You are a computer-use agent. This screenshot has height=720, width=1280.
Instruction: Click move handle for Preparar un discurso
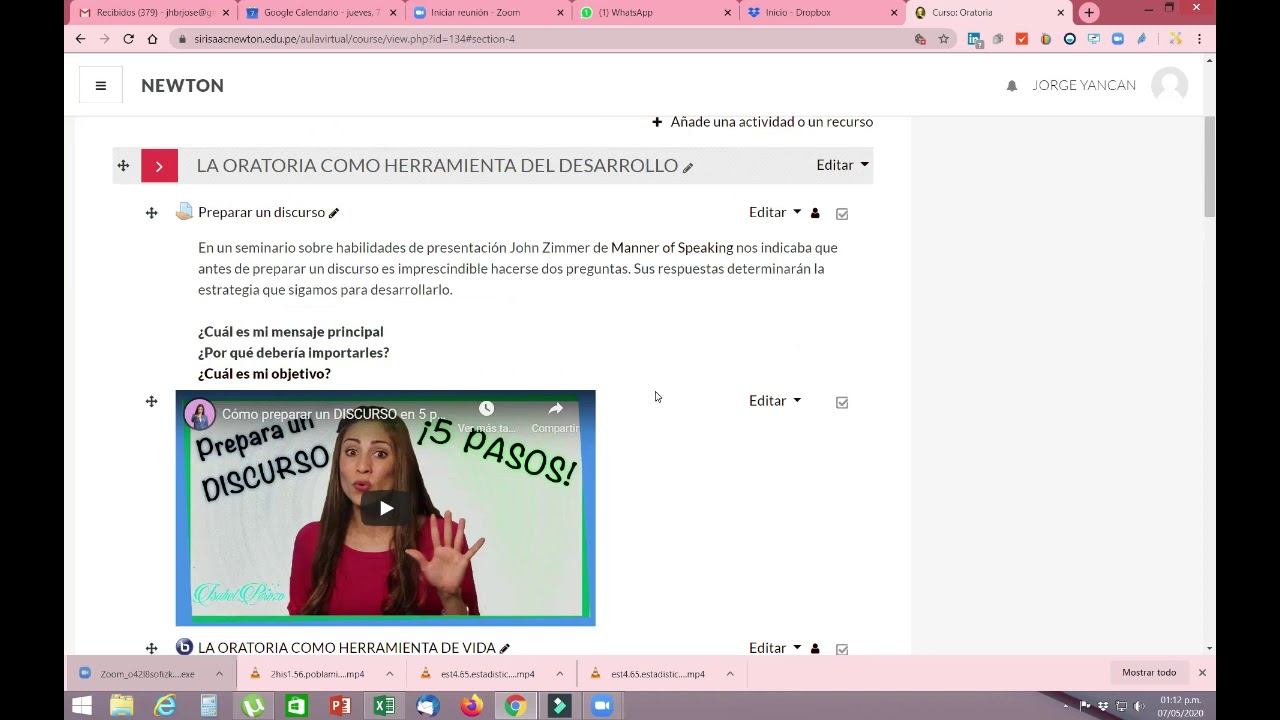tap(152, 213)
